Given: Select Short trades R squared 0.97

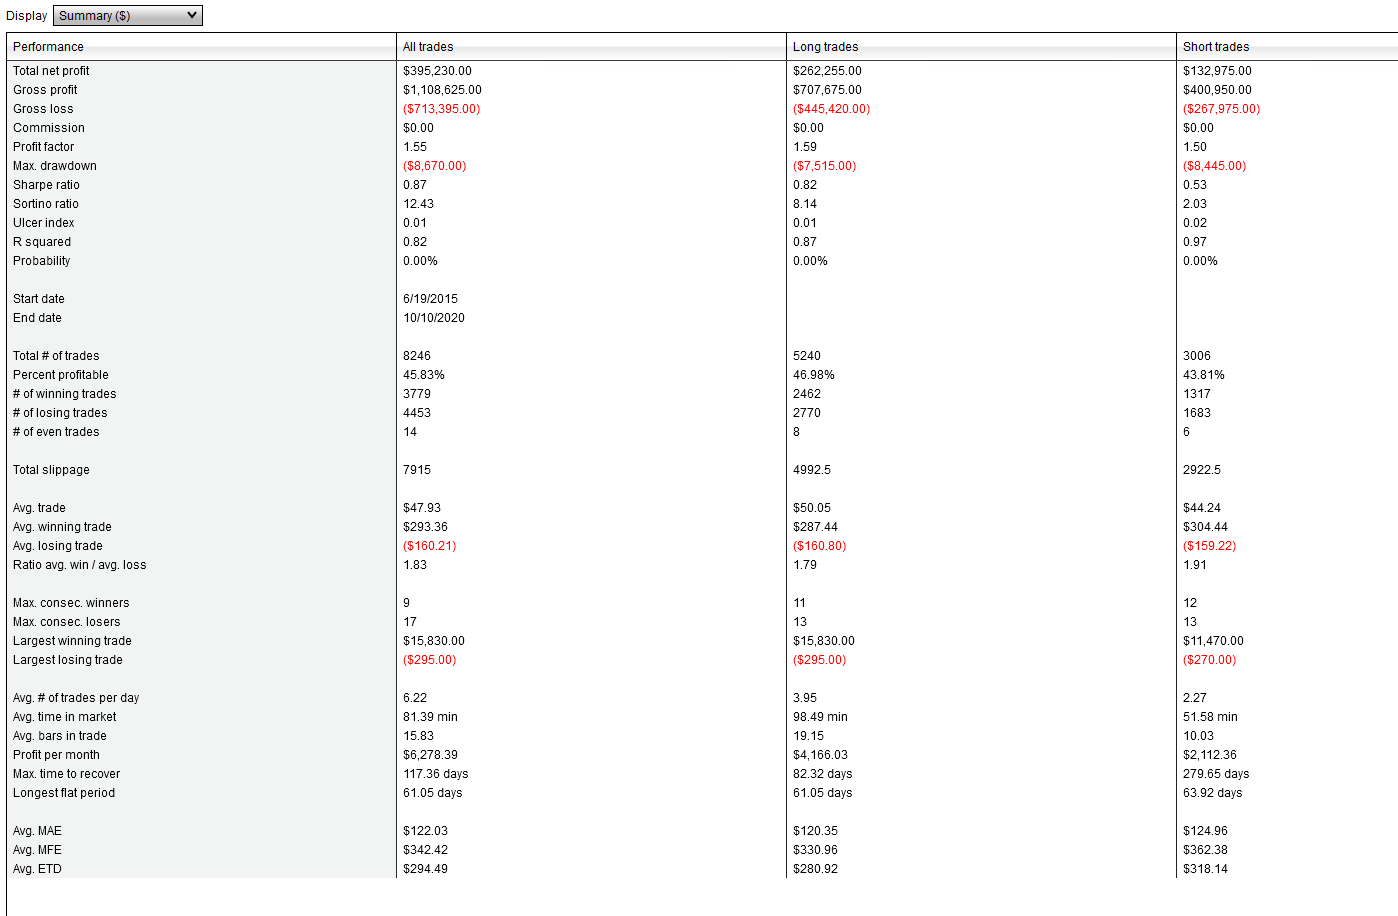Looking at the screenshot, I should click(x=1195, y=242).
